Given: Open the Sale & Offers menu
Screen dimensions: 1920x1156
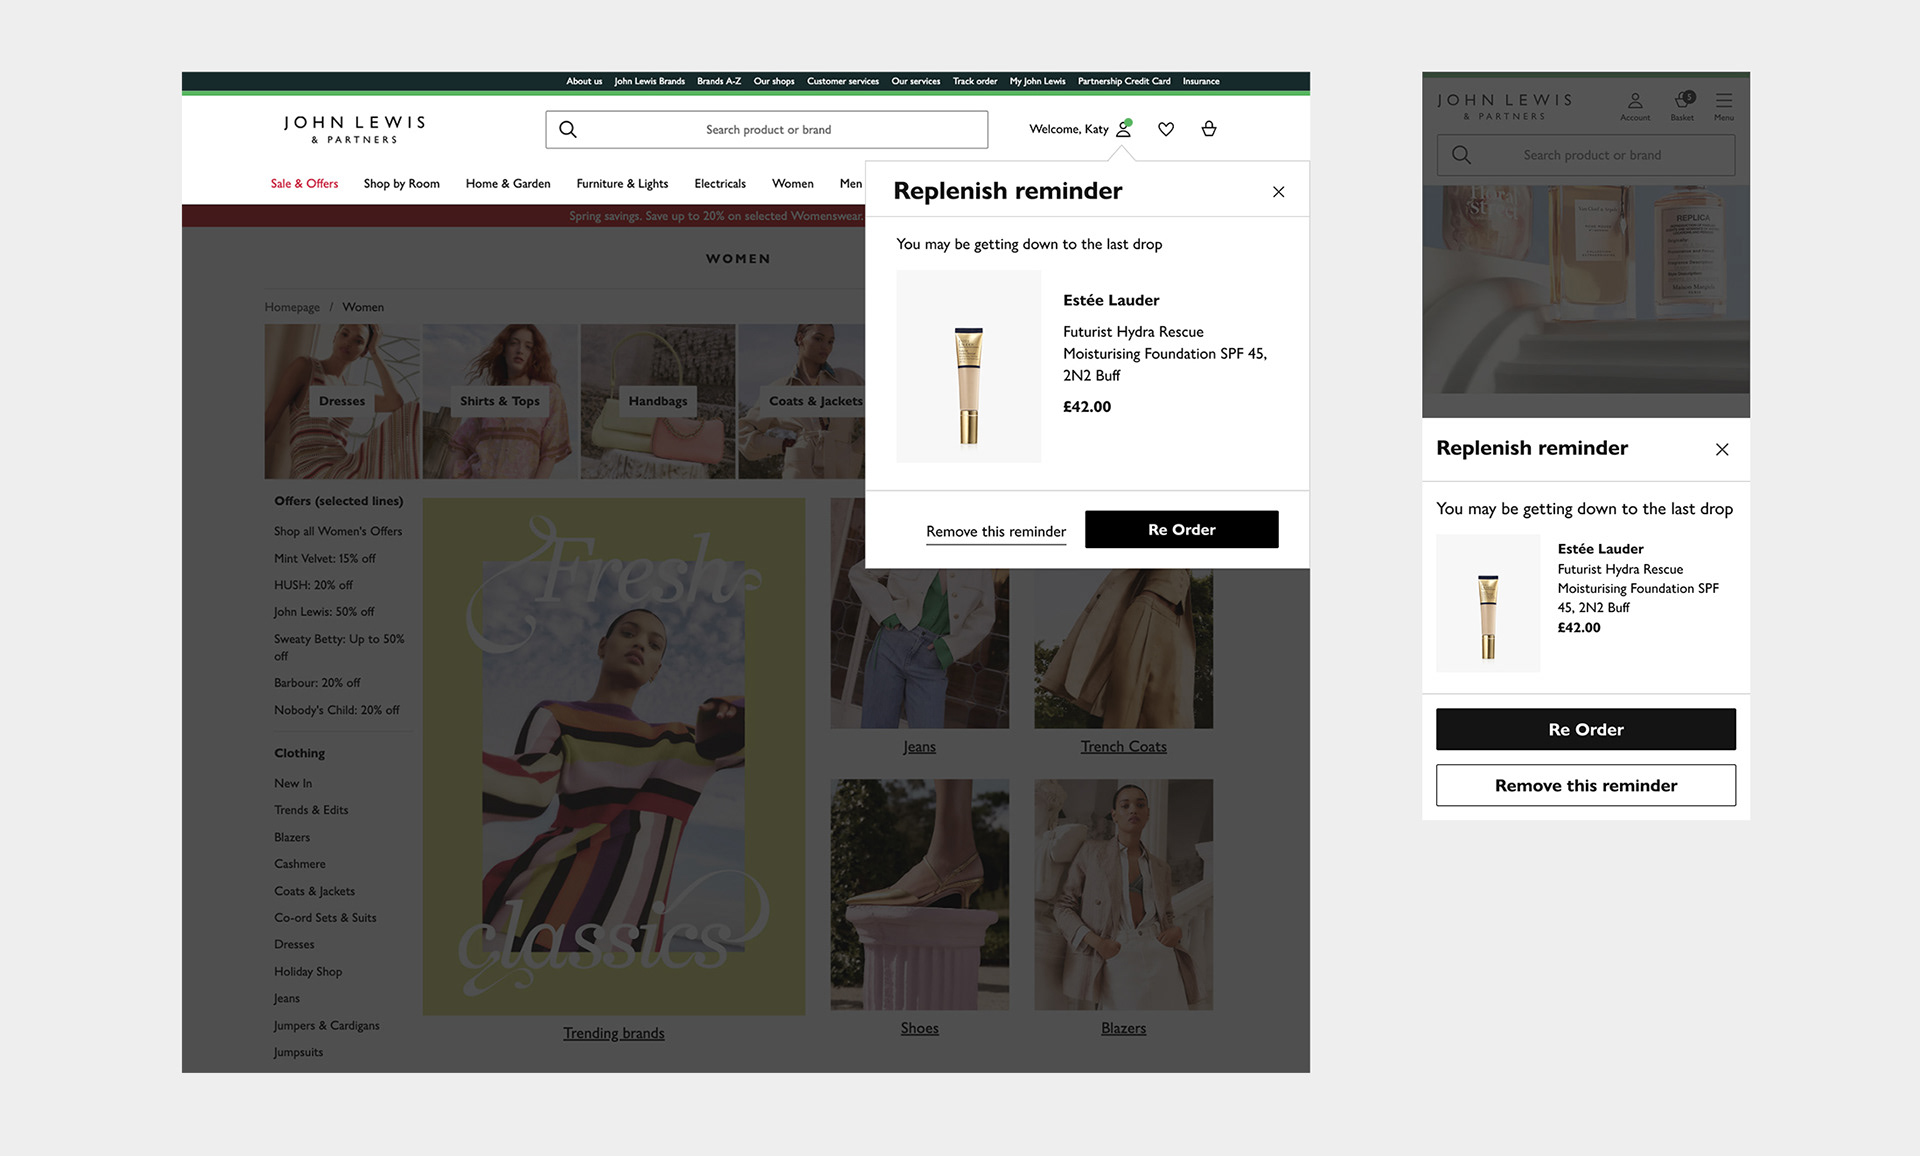Looking at the screenshot, I should coord(304,184).
